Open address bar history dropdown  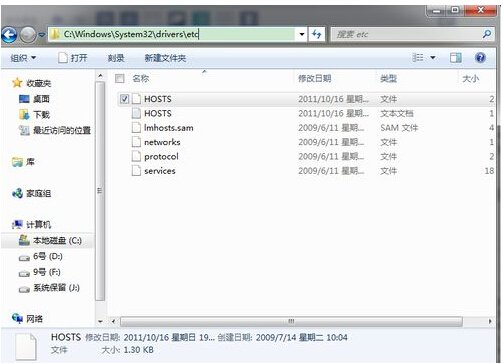(x=302, y=34)
